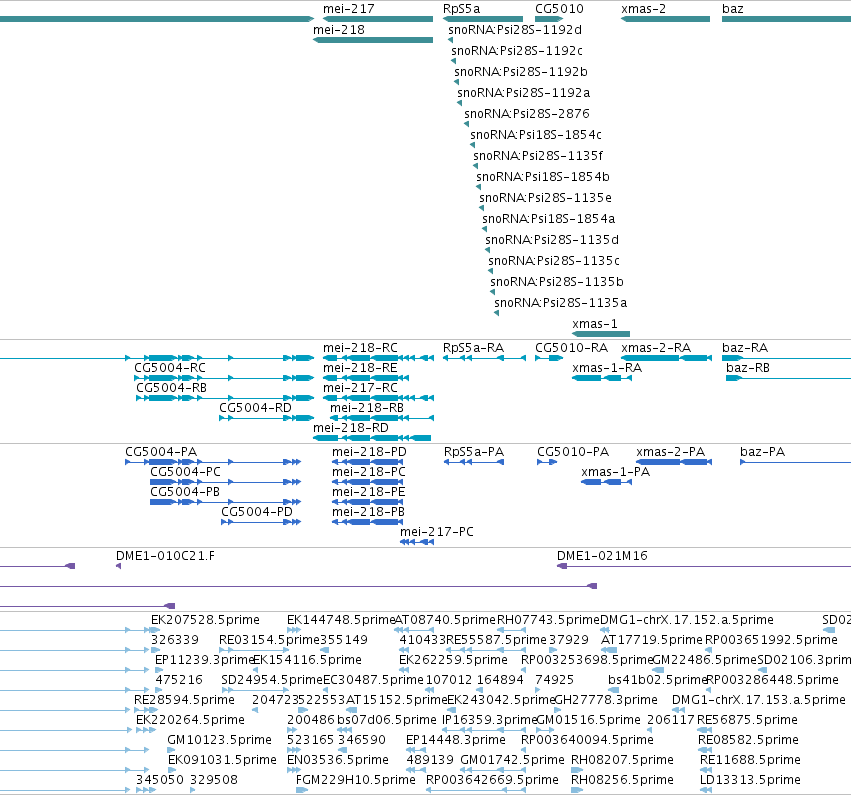Click the DME1-010C21.F clone marker
Viewport: 851px width, 795px height.
click(118, 566)
